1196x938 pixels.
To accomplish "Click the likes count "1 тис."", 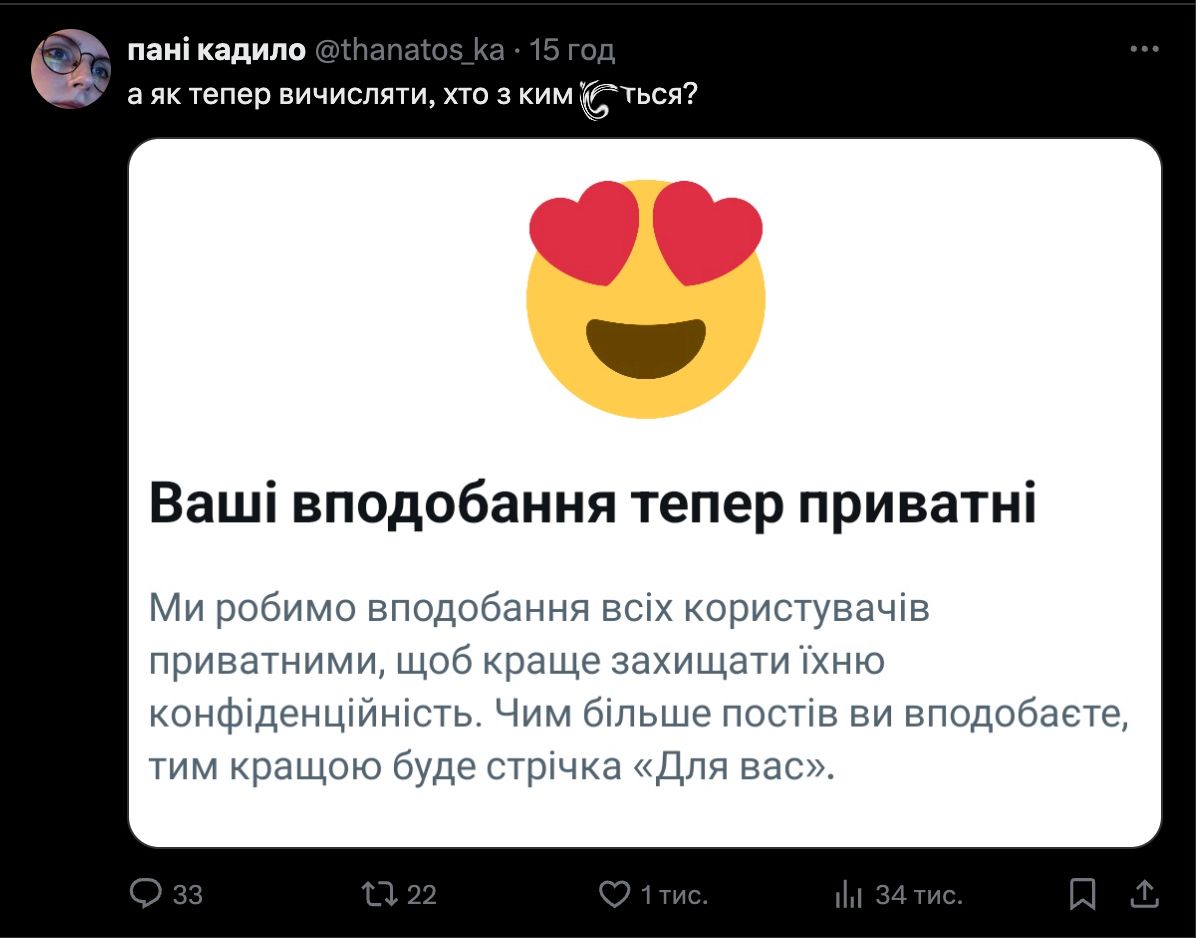I will tap(674, 895).
